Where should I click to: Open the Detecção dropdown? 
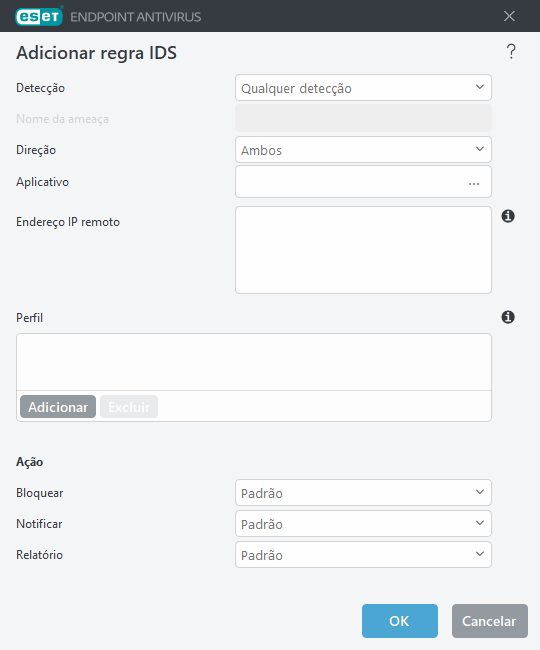[363, 87]
